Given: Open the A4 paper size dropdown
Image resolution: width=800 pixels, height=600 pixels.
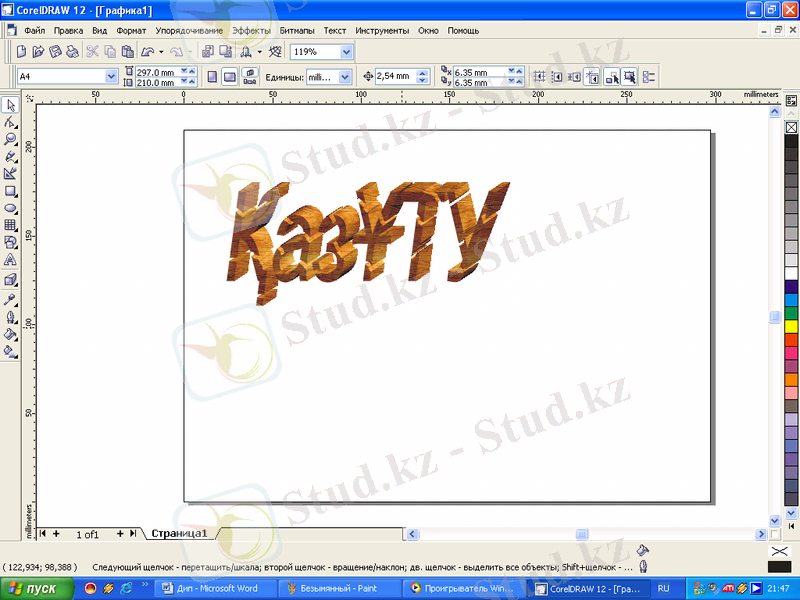Looking at the screenshot, I should pyautogui.click(x=111, y=77).
